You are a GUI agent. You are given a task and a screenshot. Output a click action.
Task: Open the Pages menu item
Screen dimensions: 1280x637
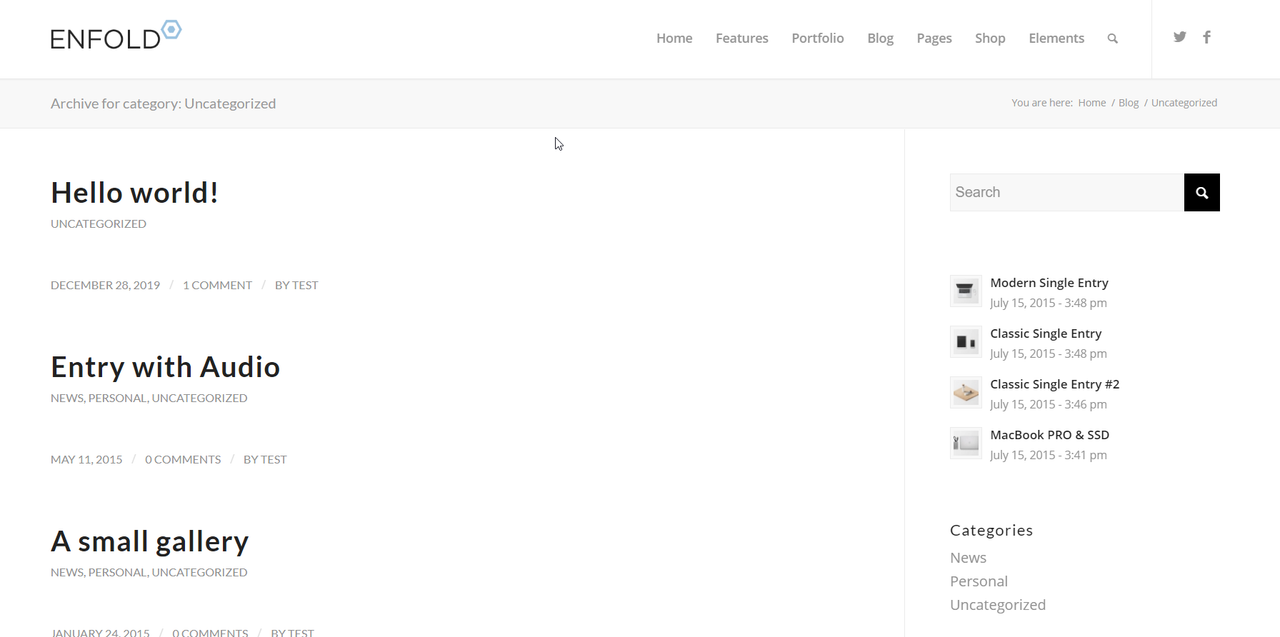[x=934, y=38]
